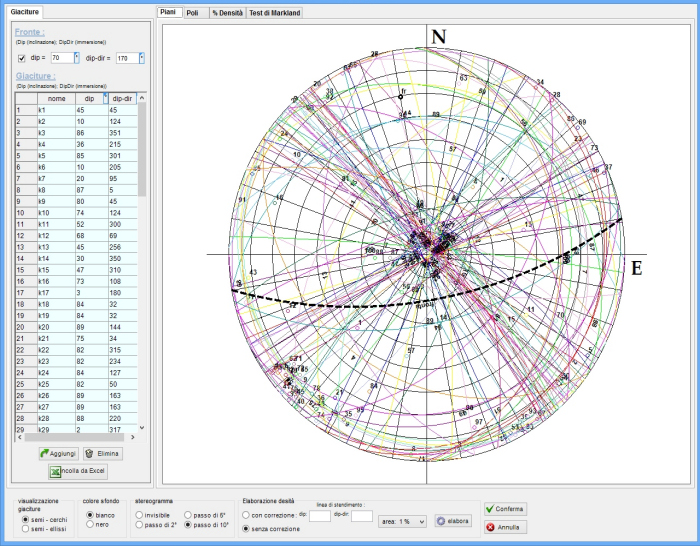The height and width of the screenshot is (546, 700).
Task: Click dip-dir cell 220 of k28
Action: point(123,419)
